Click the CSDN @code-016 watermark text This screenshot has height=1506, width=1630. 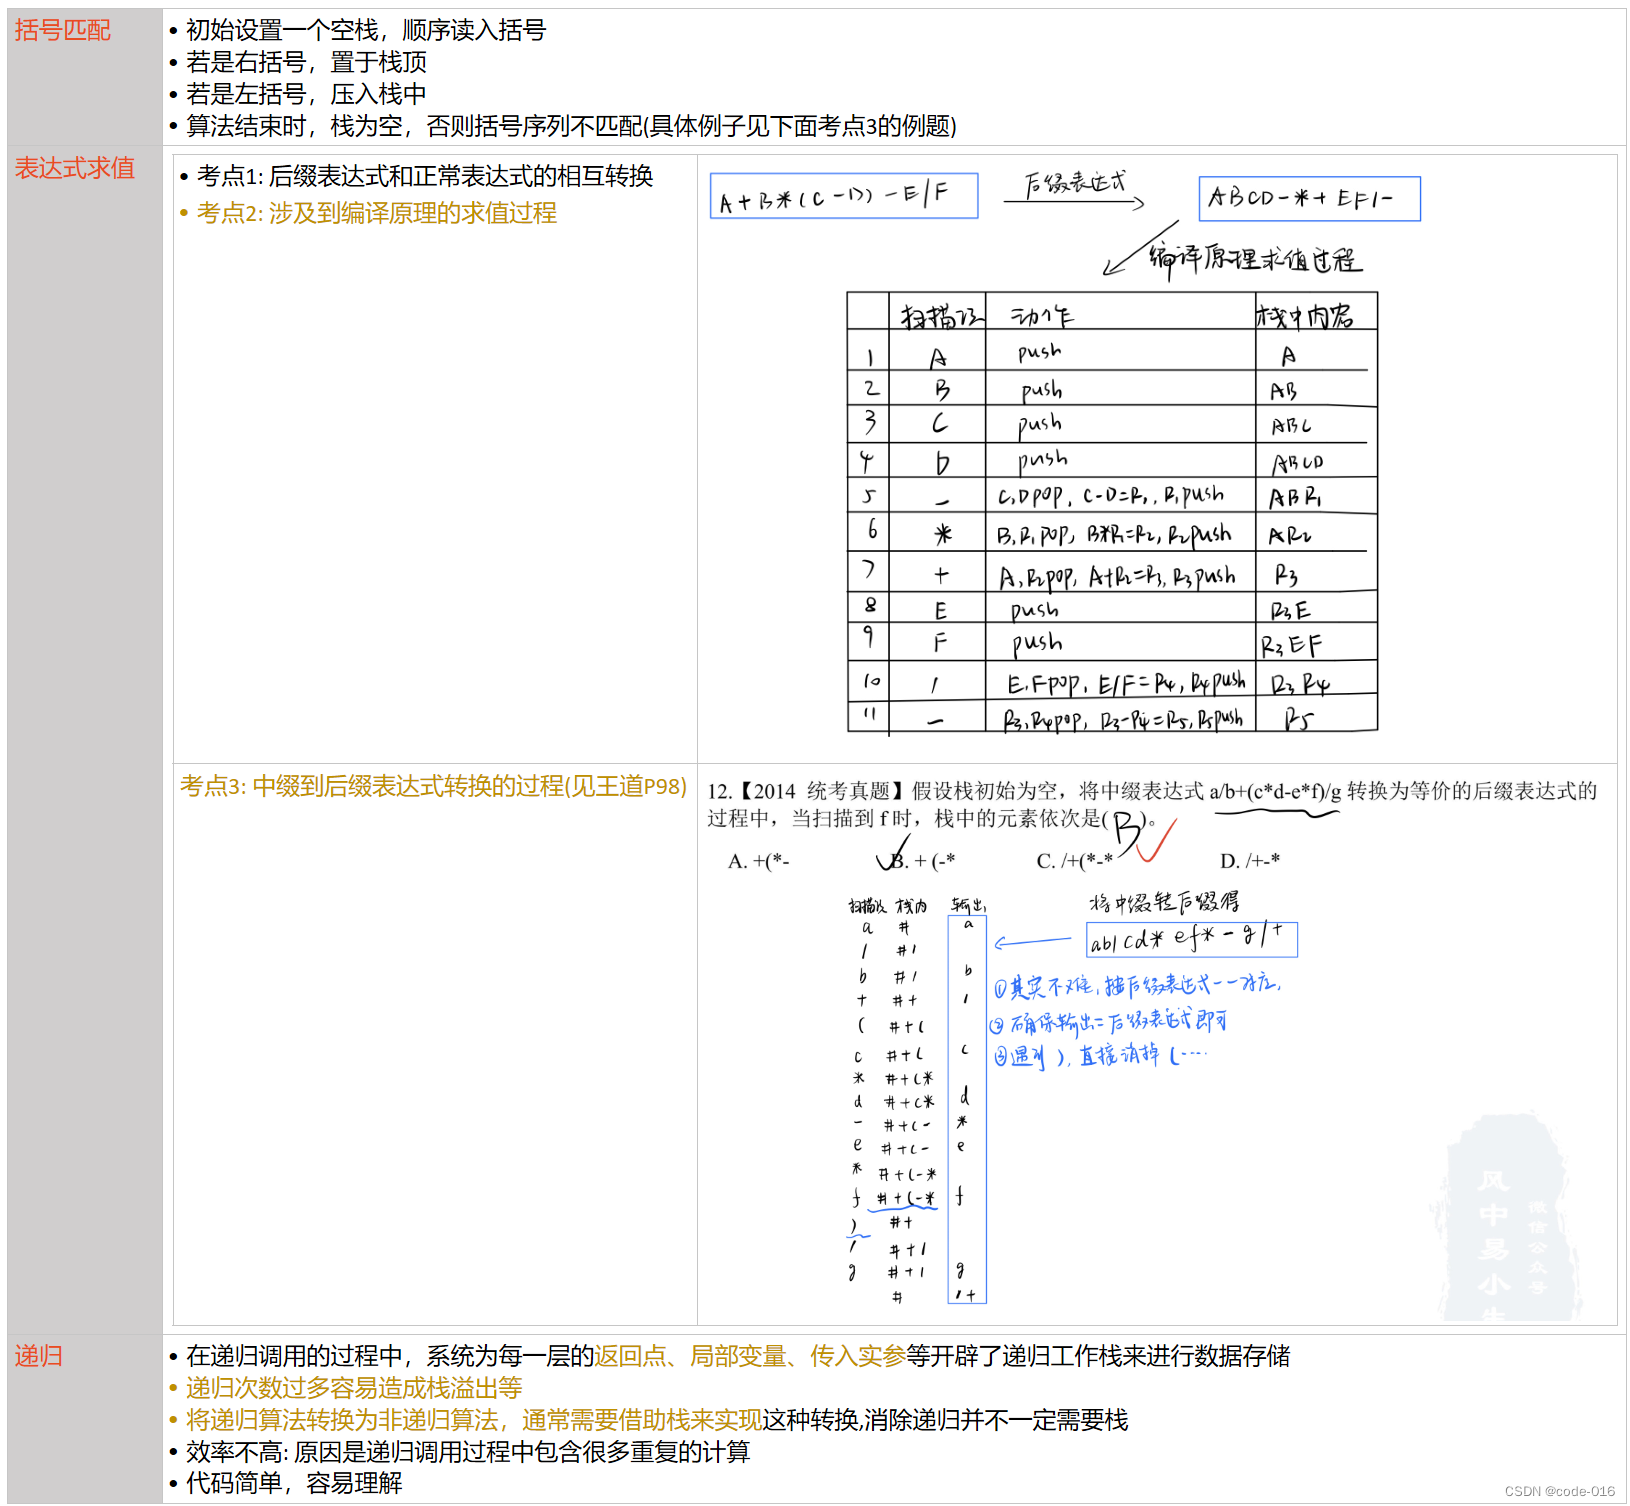coord(1560,1491)
